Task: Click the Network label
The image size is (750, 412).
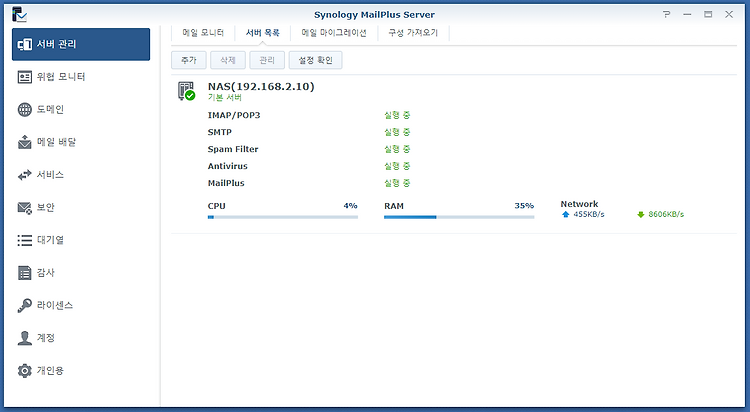Action: pos(579,204)
